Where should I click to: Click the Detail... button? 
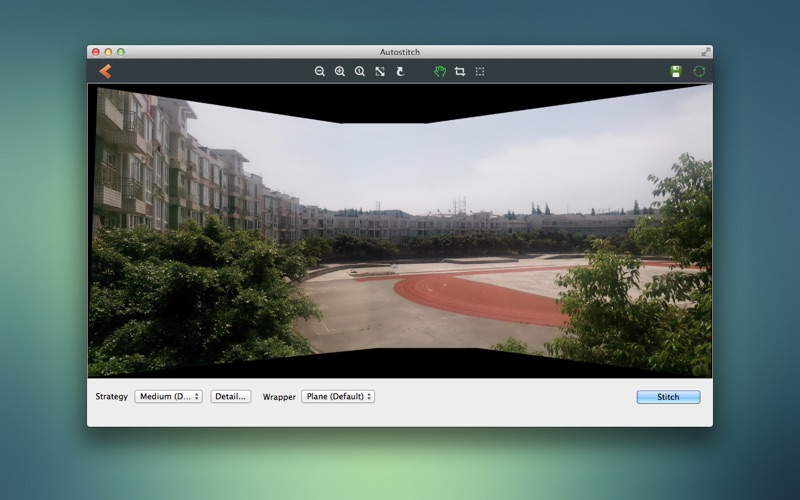(231, 396)
